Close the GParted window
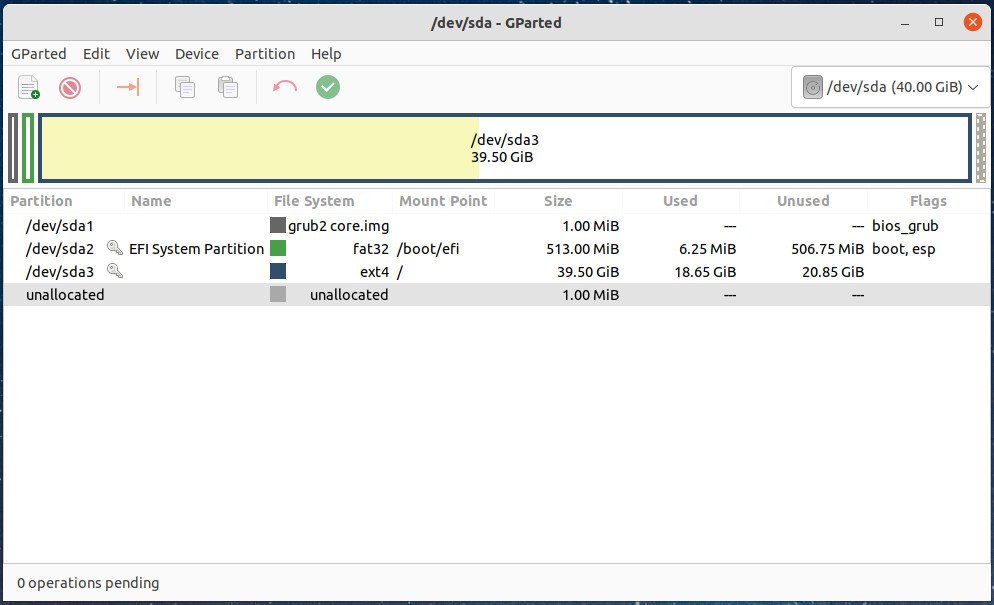Viewport: 994px width, 605px height. pyautogui.click(x=972, y=22)
